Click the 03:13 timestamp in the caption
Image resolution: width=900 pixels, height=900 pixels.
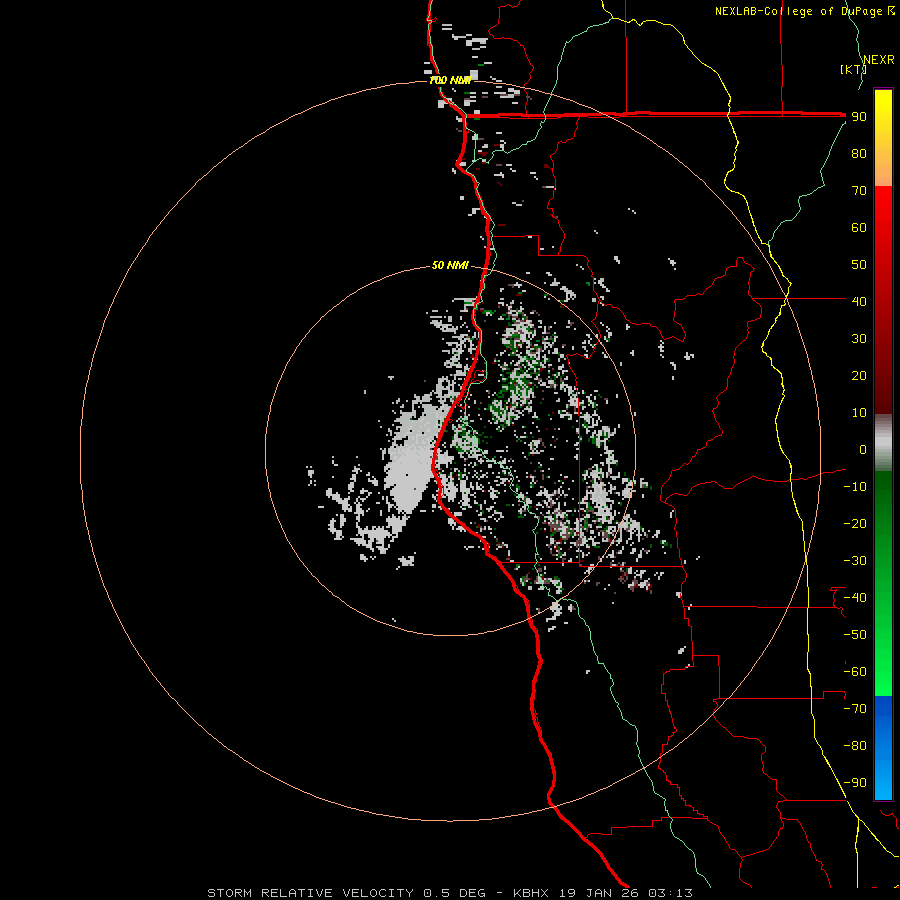pyautogui.click(x=670, y=893)
